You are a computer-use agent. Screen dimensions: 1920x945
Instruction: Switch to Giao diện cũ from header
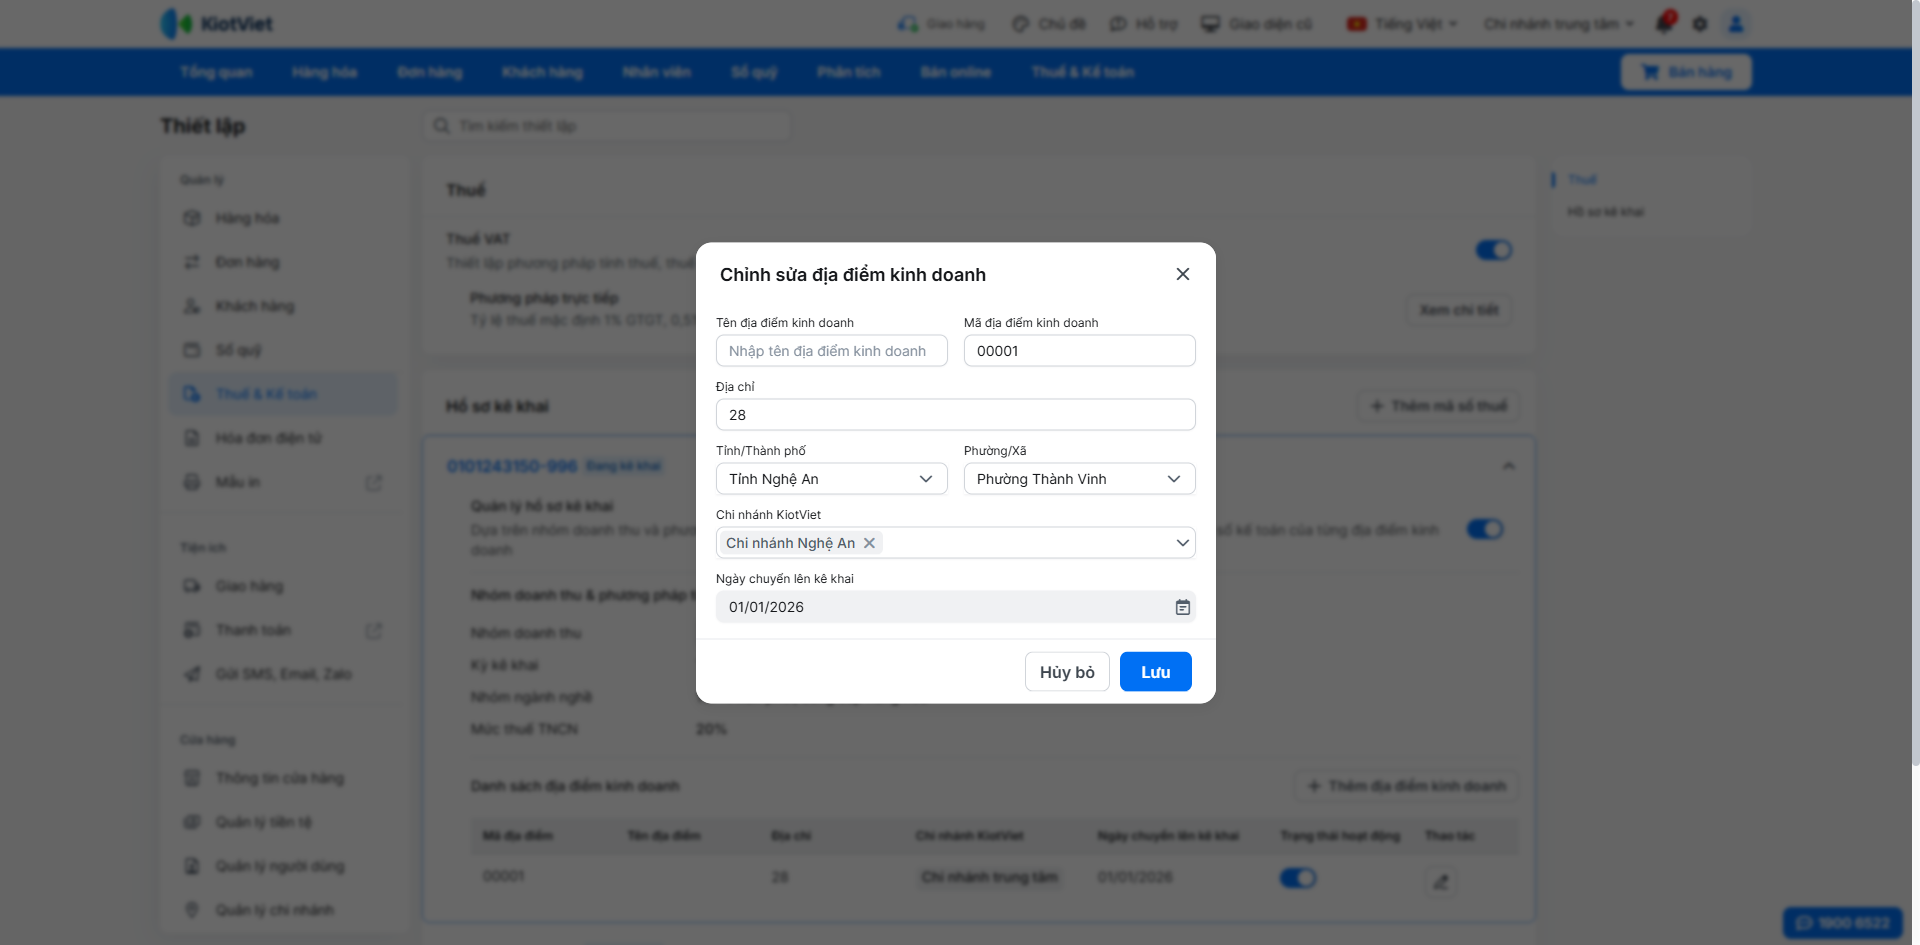click(x=1256, y=24)
